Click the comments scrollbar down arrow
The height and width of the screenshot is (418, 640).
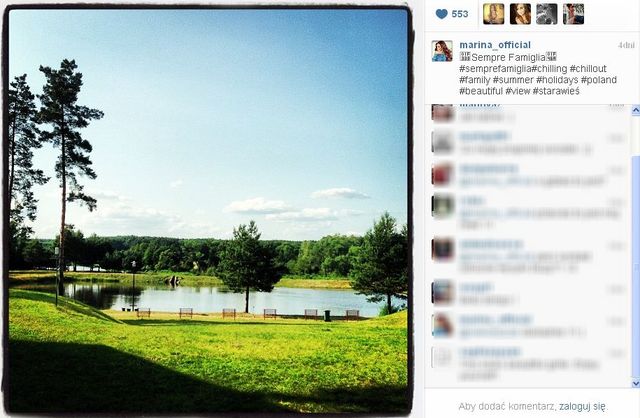636,384
